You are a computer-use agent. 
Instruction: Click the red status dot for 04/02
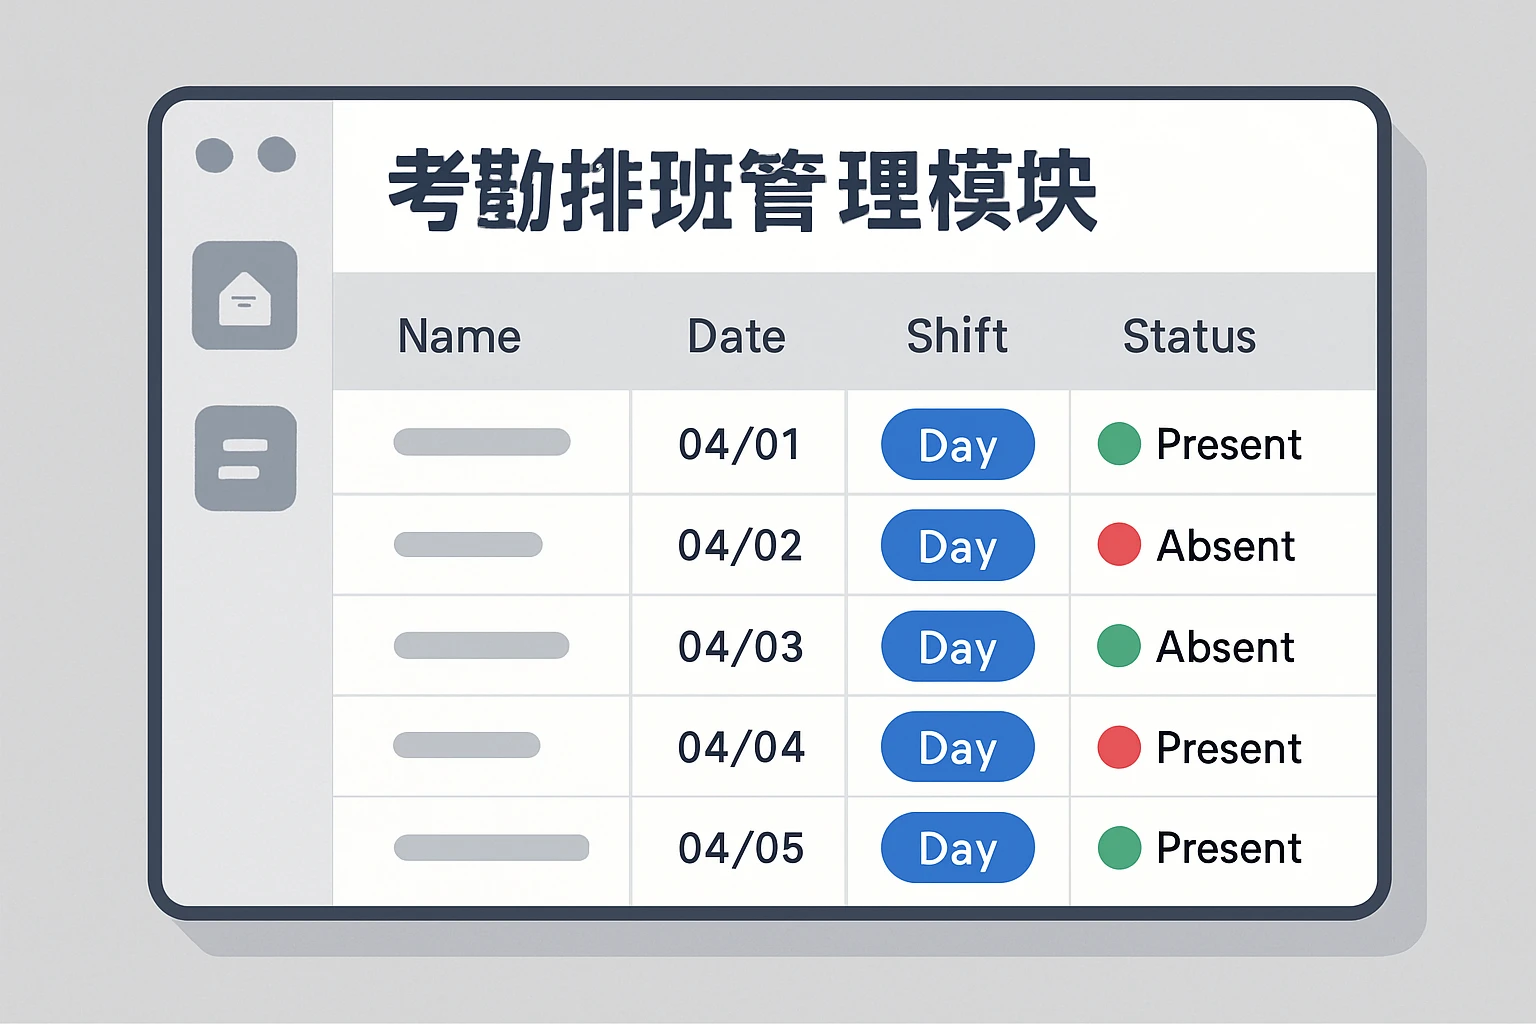(x=1119, y=545)
